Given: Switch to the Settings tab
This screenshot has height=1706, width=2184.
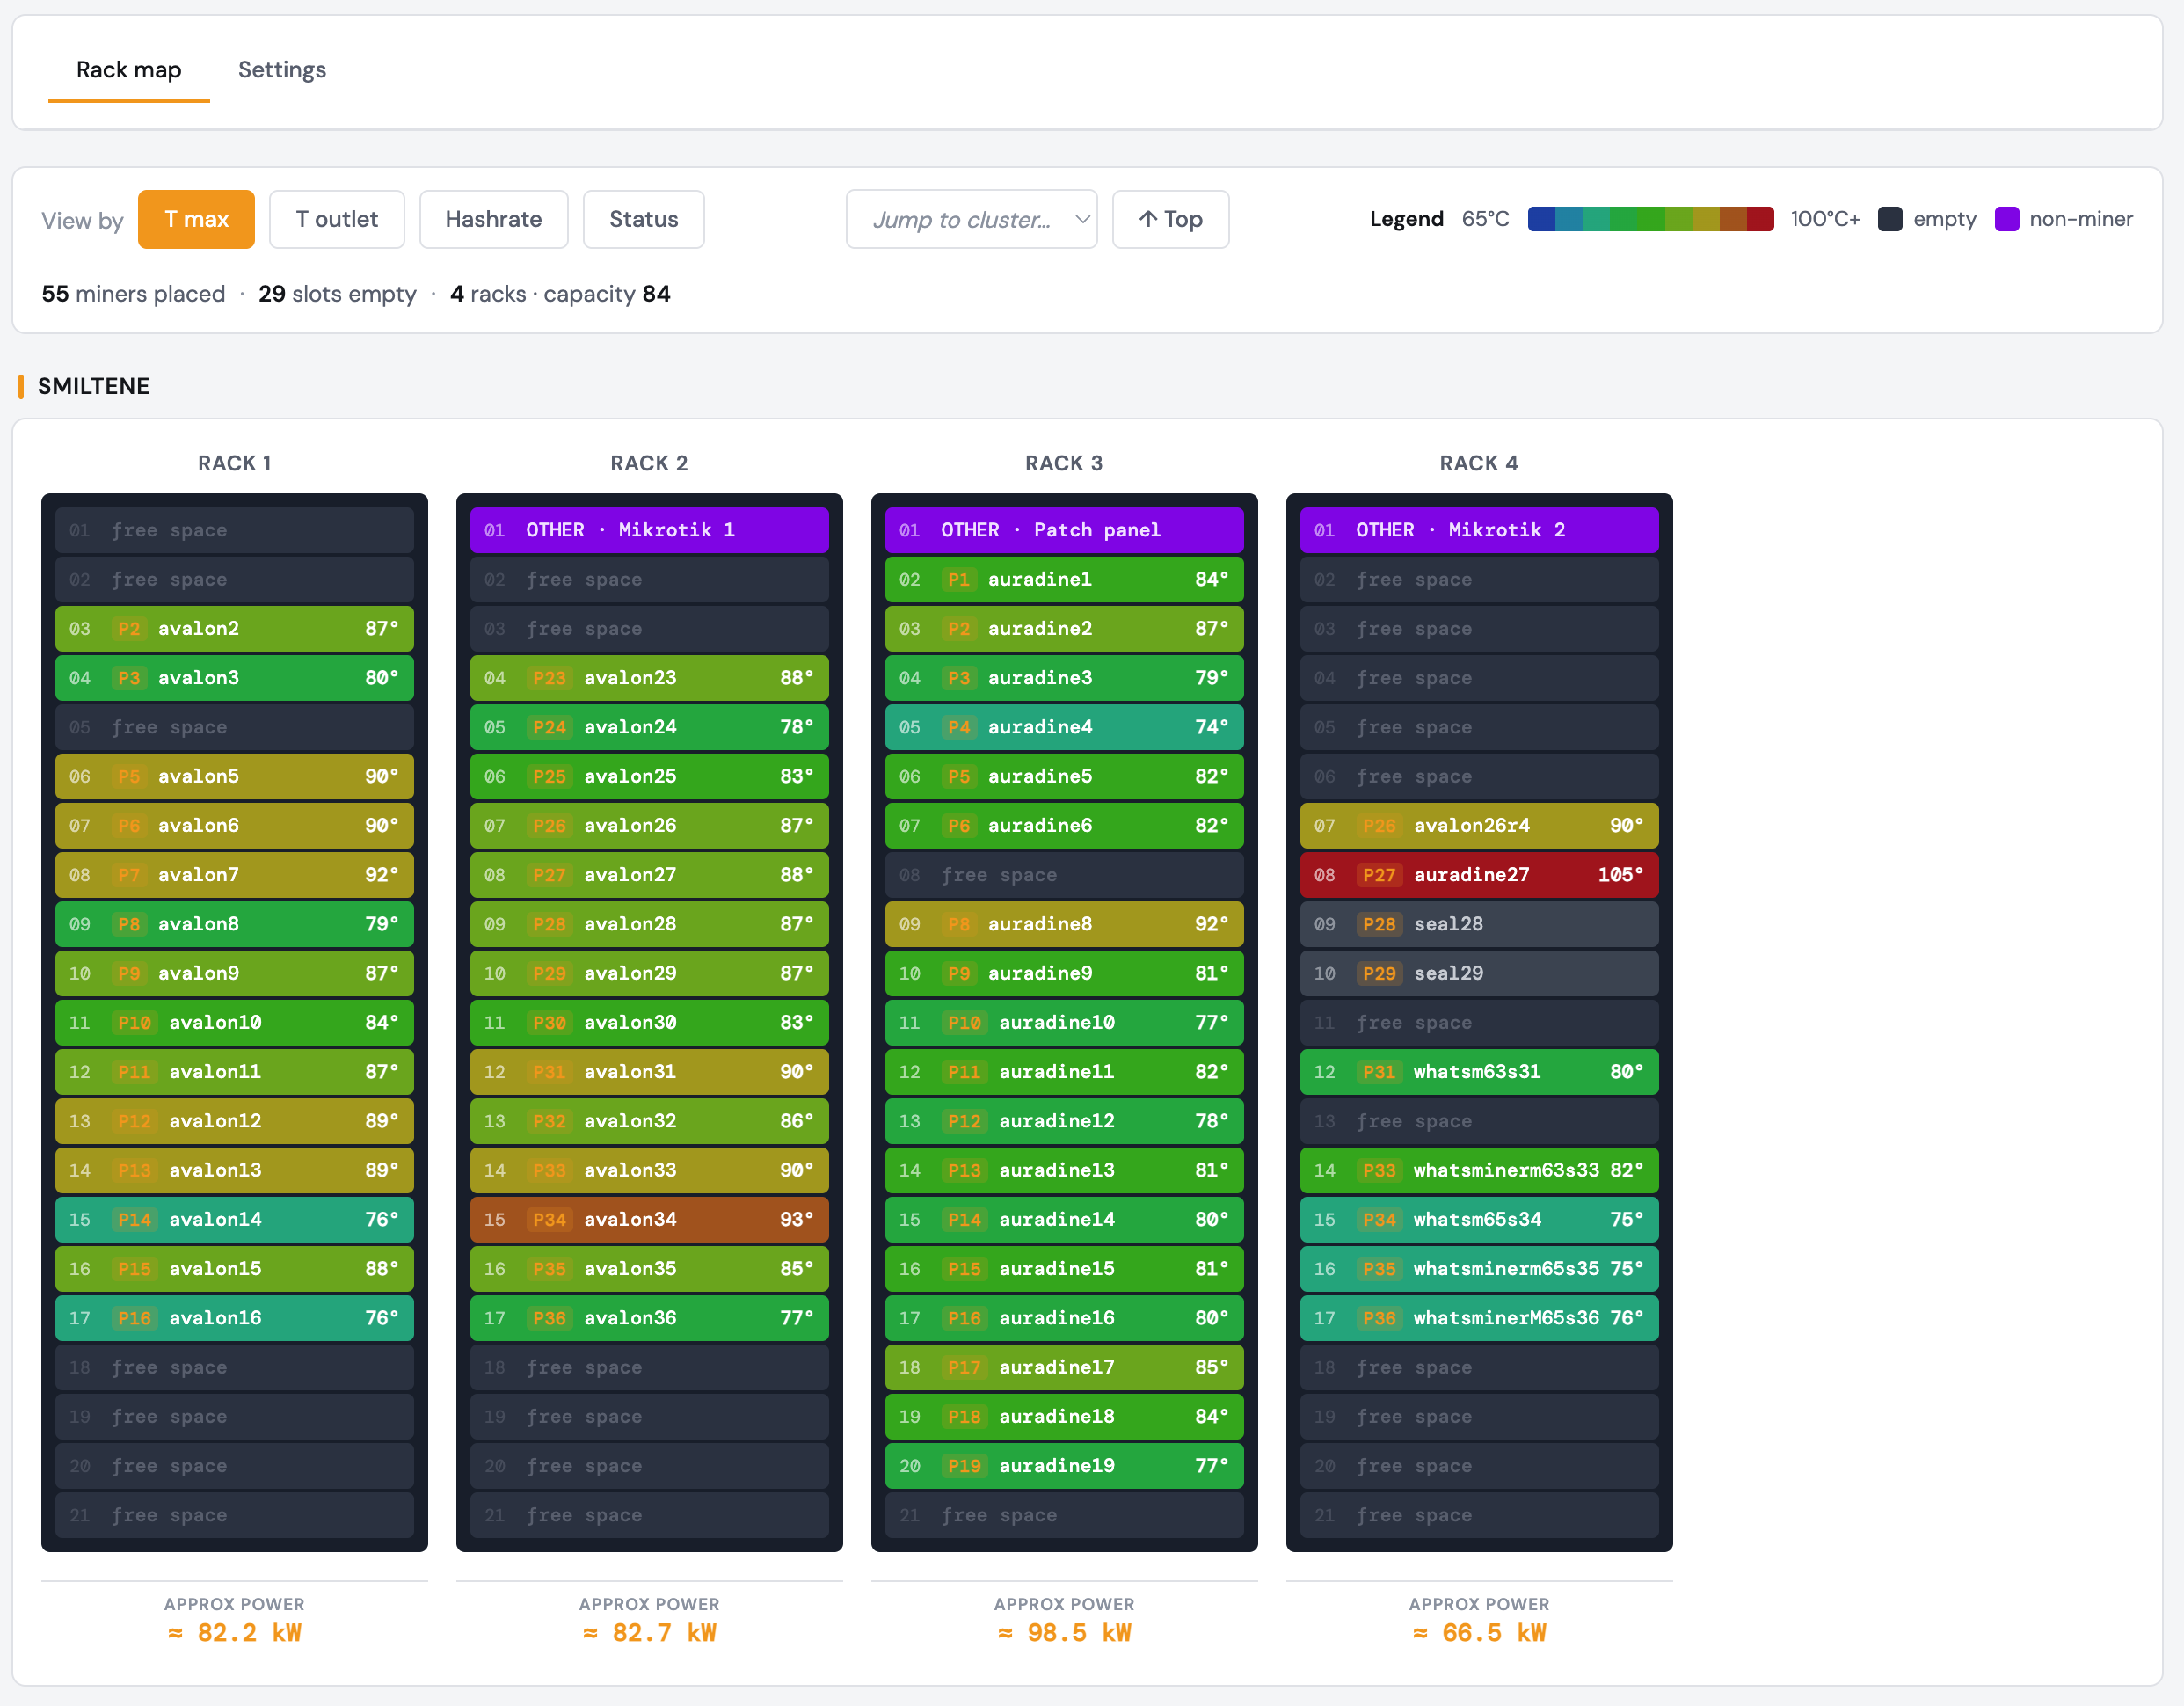Looking at the screenshot, I should click(x=282, y=70).
